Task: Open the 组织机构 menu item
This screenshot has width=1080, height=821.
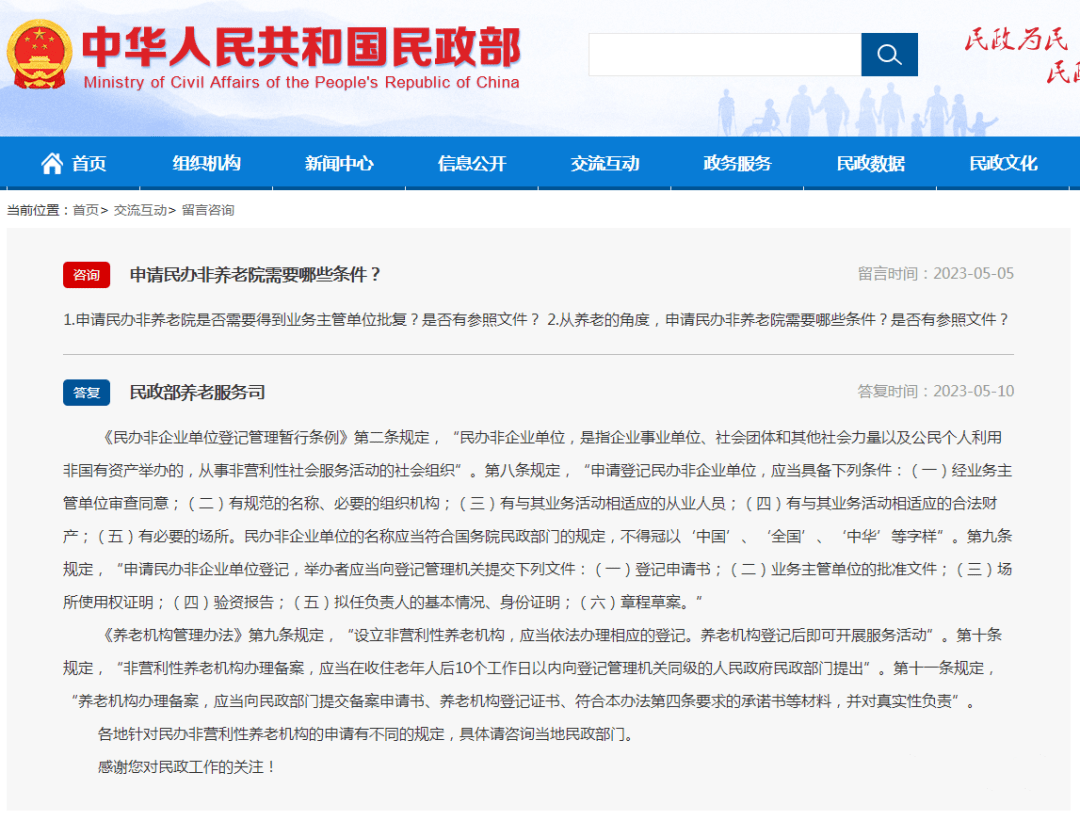Action: coord(206,163)
